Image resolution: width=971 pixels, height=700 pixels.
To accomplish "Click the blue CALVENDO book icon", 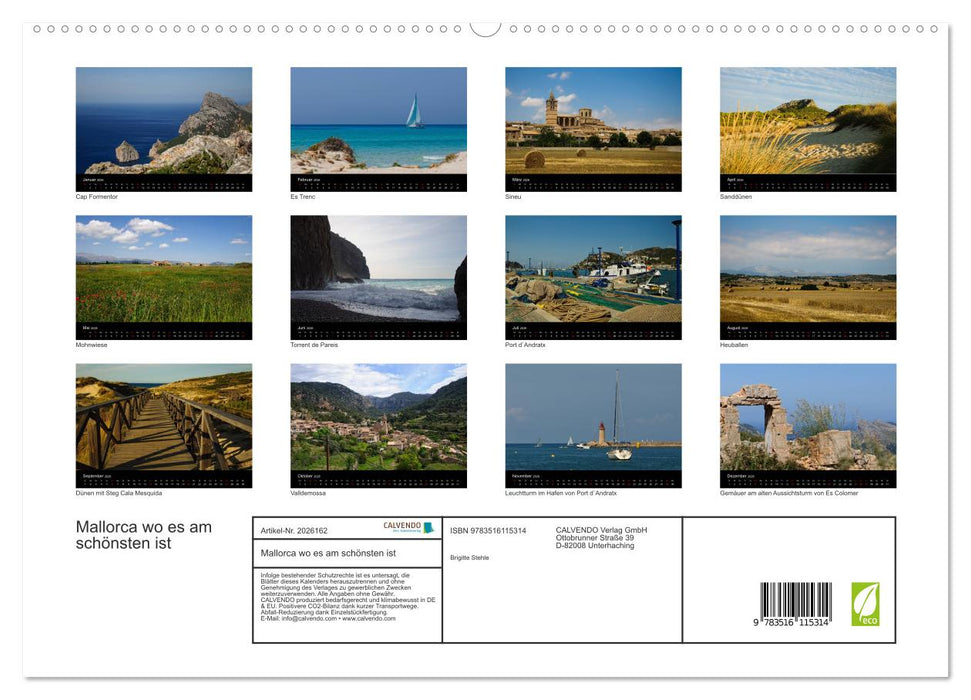I will [x=429, y=528].
